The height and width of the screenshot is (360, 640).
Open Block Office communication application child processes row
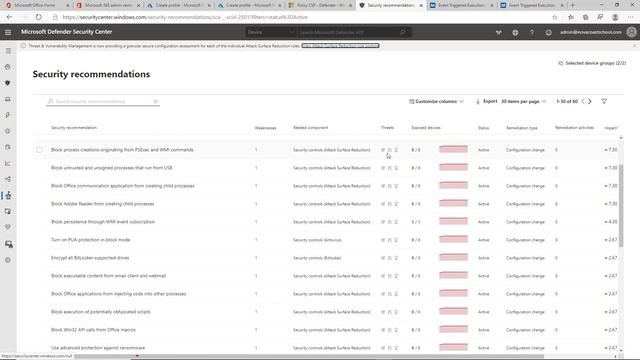122,186
